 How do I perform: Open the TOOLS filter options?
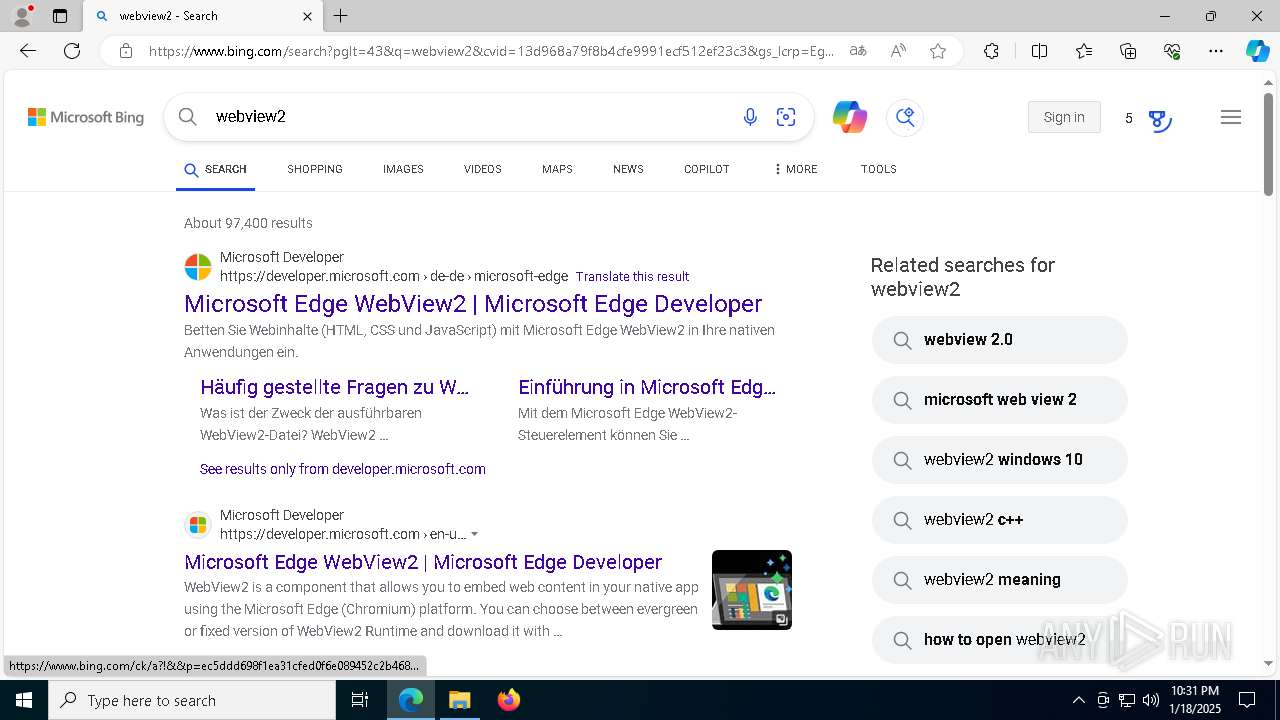pos(879,169)
